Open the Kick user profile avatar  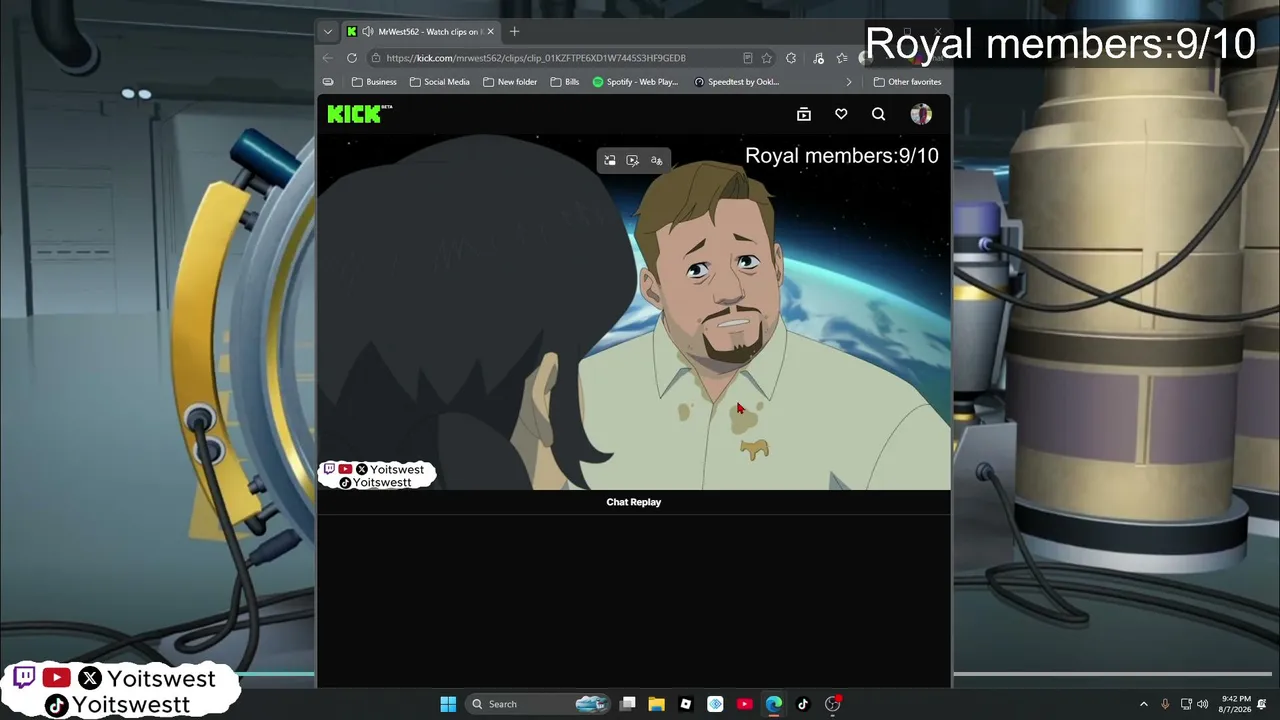(x=921, y=114)
